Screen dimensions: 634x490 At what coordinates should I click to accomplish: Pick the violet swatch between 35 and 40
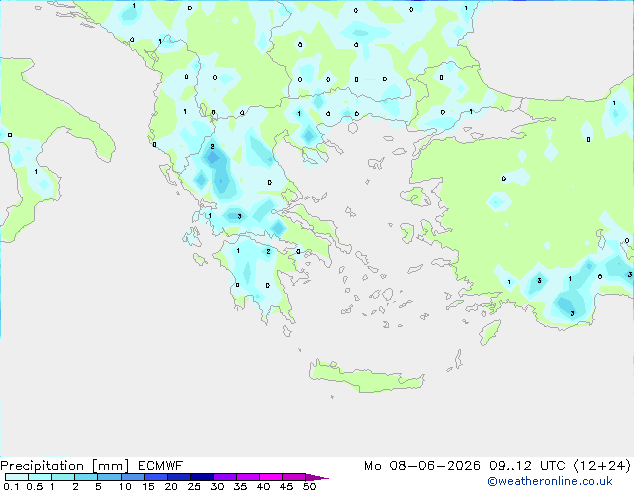tap(247, 477)
